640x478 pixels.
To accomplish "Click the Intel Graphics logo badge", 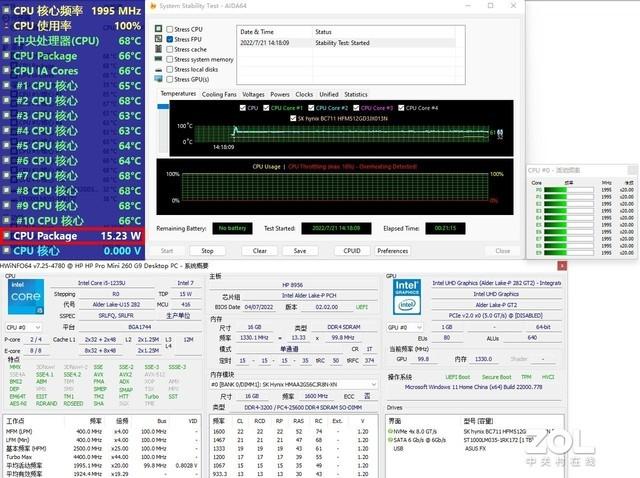I will (407, 297).
